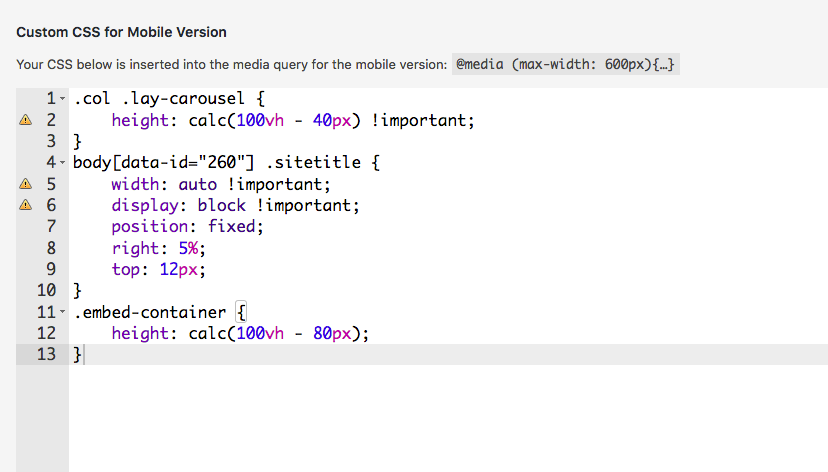Click line number 10 in the gutter
Screen dimensions: 828x472
46,291
